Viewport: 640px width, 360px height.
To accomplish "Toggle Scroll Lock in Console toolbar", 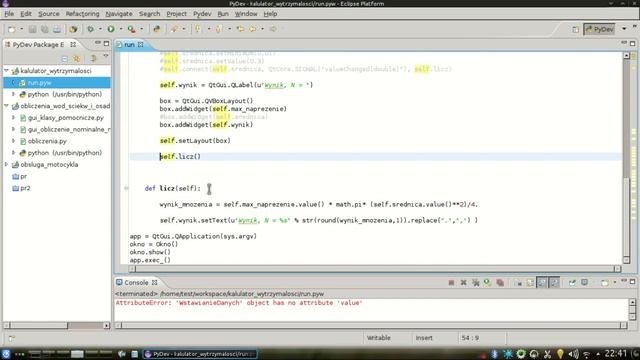I will tap(530, 282).
